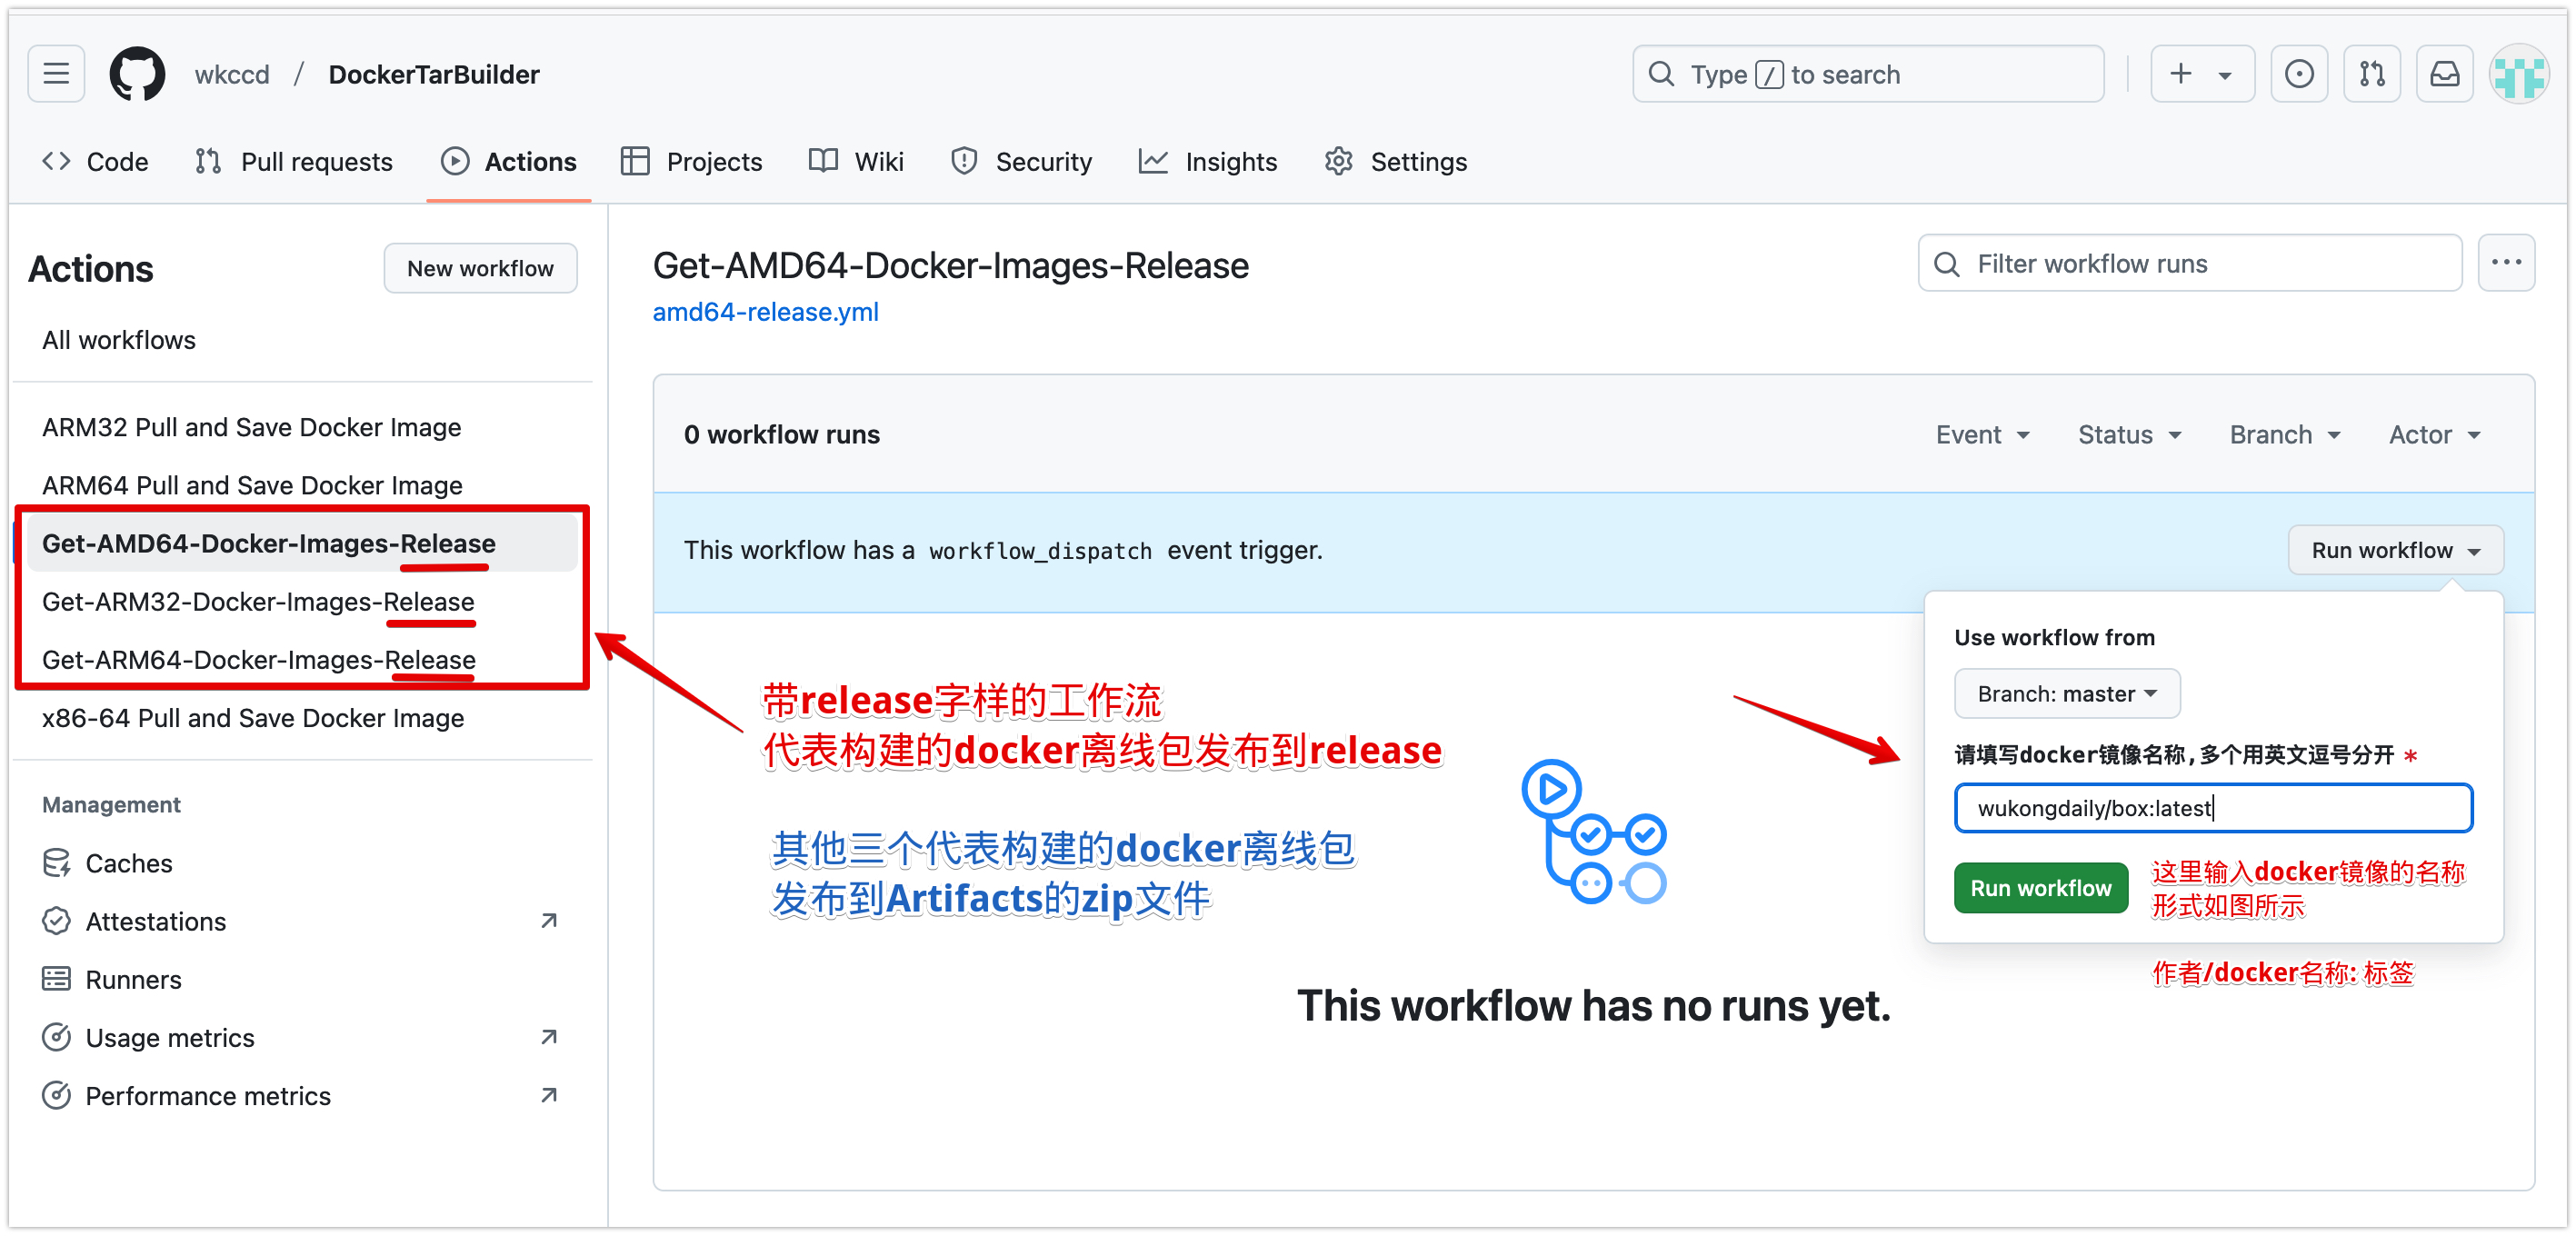Select Get-ARM64-Docker-Images-Release workflow
Screen dimensions: 2576x1236
(x=259, y=660)
